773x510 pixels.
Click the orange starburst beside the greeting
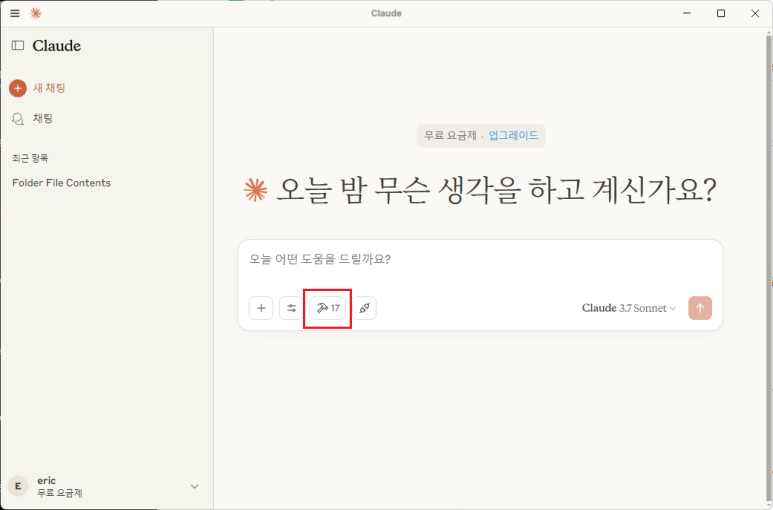click(x=255, y=191)
